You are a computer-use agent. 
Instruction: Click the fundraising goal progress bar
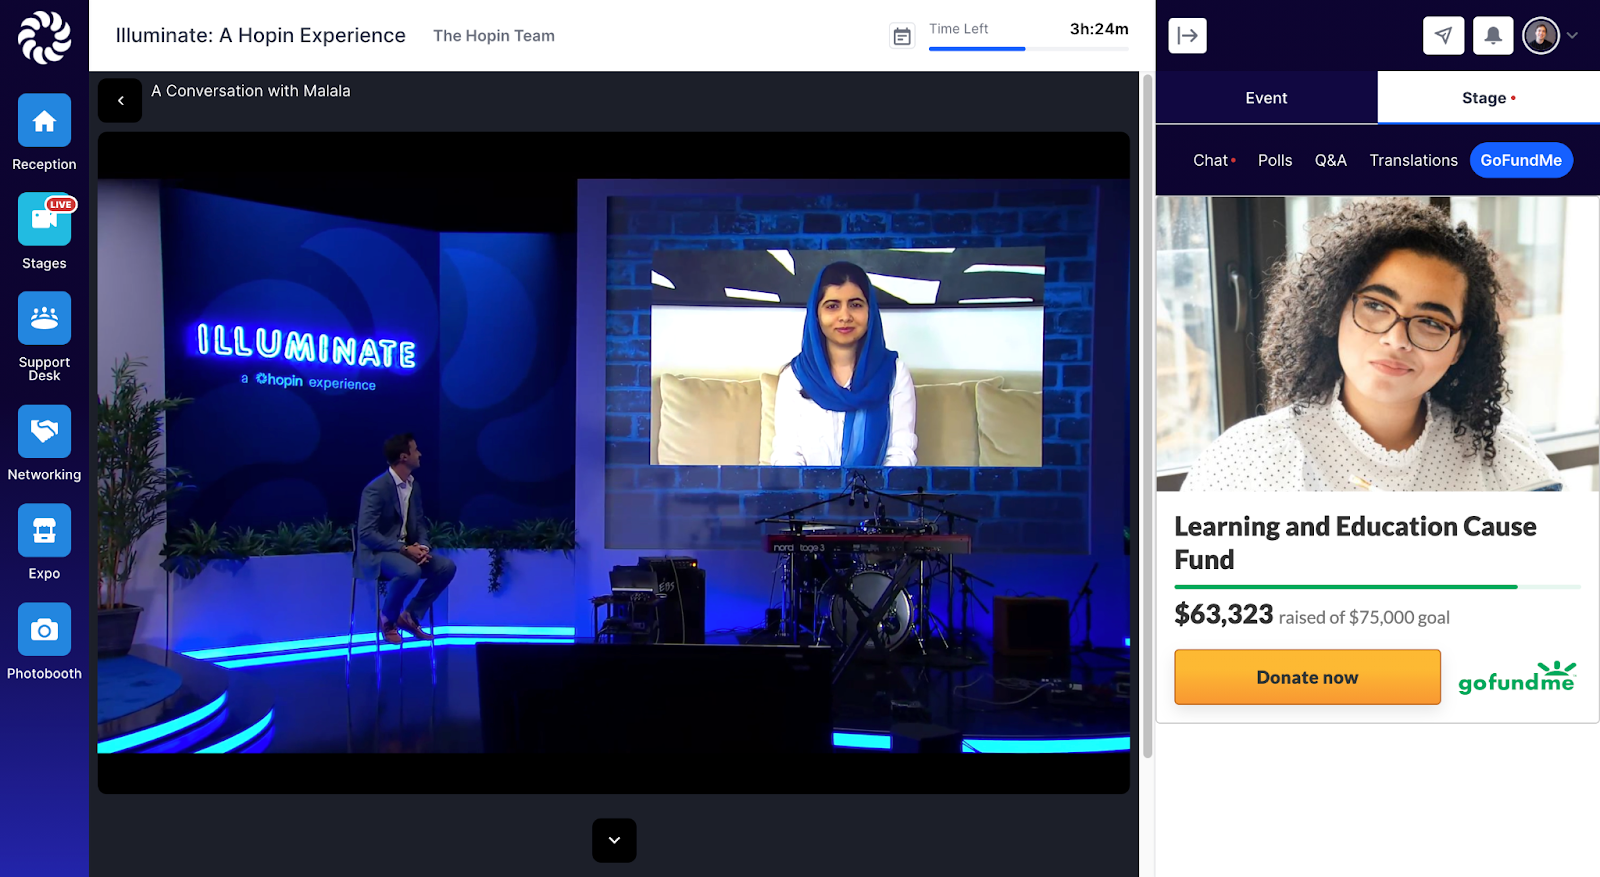1377,587
